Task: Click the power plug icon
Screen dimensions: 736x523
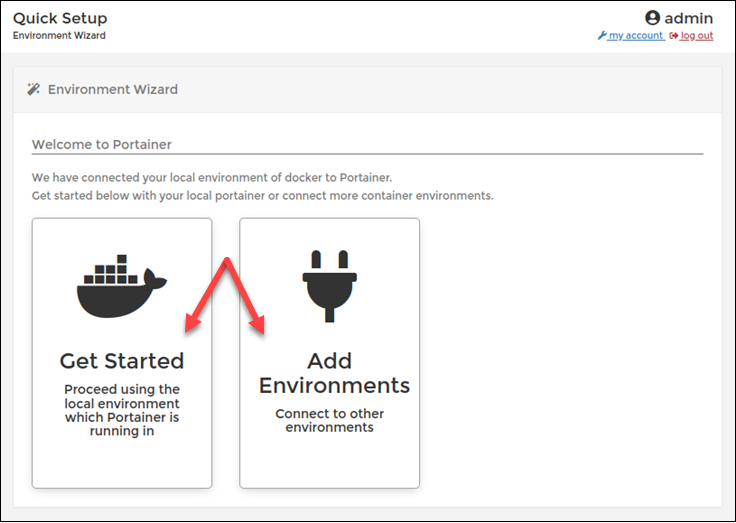Action: point(330,286)
